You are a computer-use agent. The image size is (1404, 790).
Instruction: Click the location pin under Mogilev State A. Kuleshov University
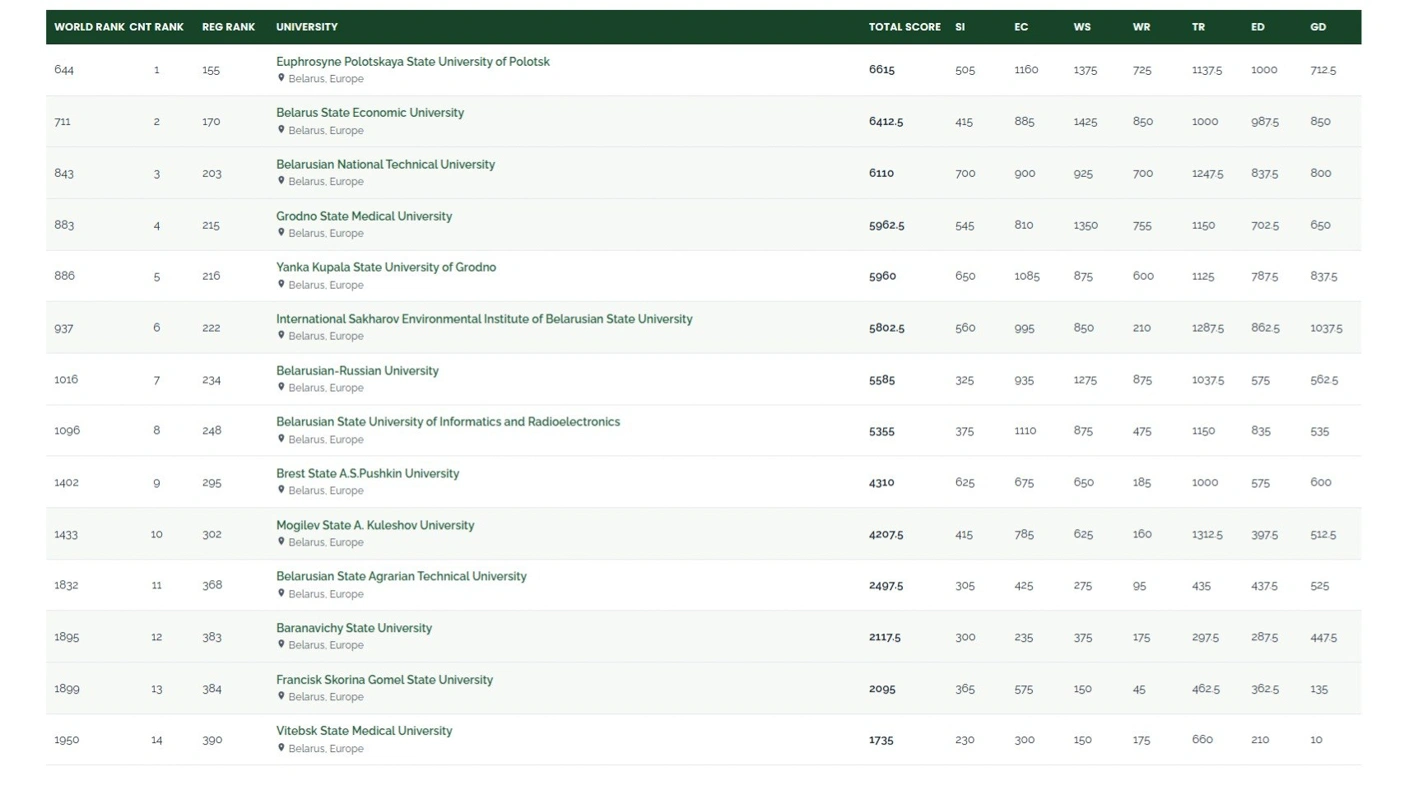(281, 542)
